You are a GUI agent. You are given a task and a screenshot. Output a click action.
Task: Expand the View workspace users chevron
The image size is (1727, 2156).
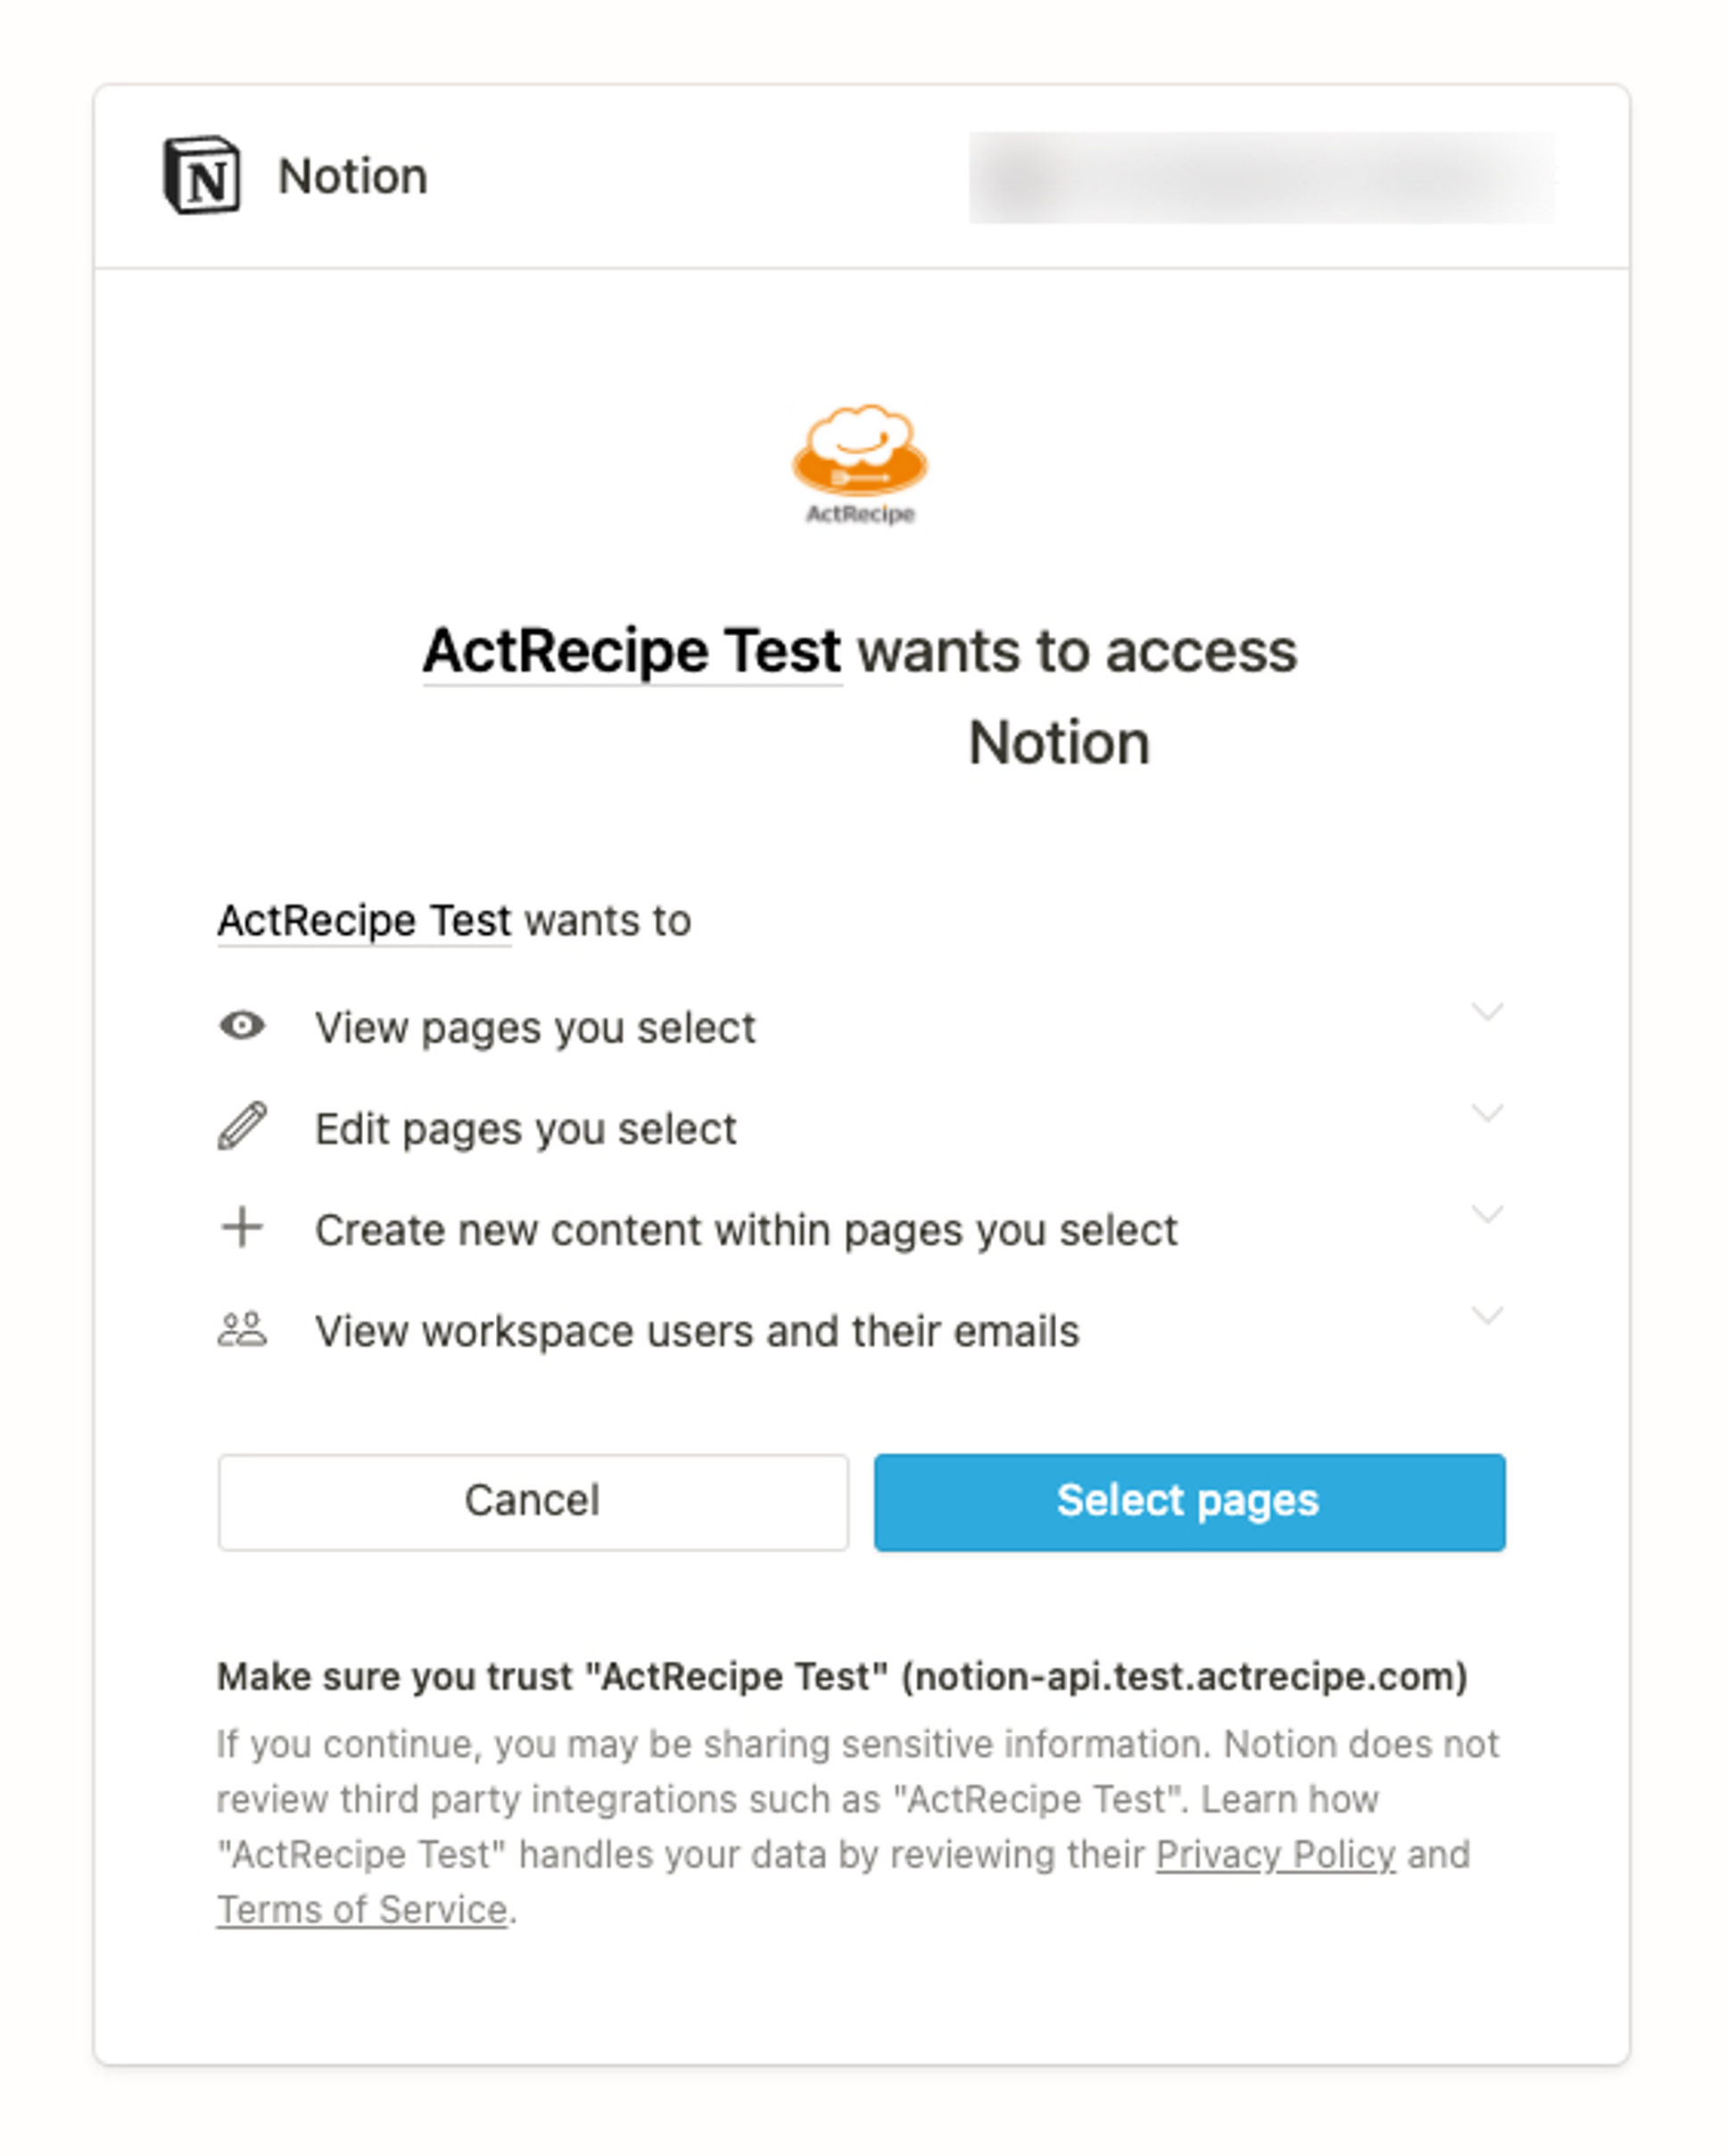tap(1488, 1315)
